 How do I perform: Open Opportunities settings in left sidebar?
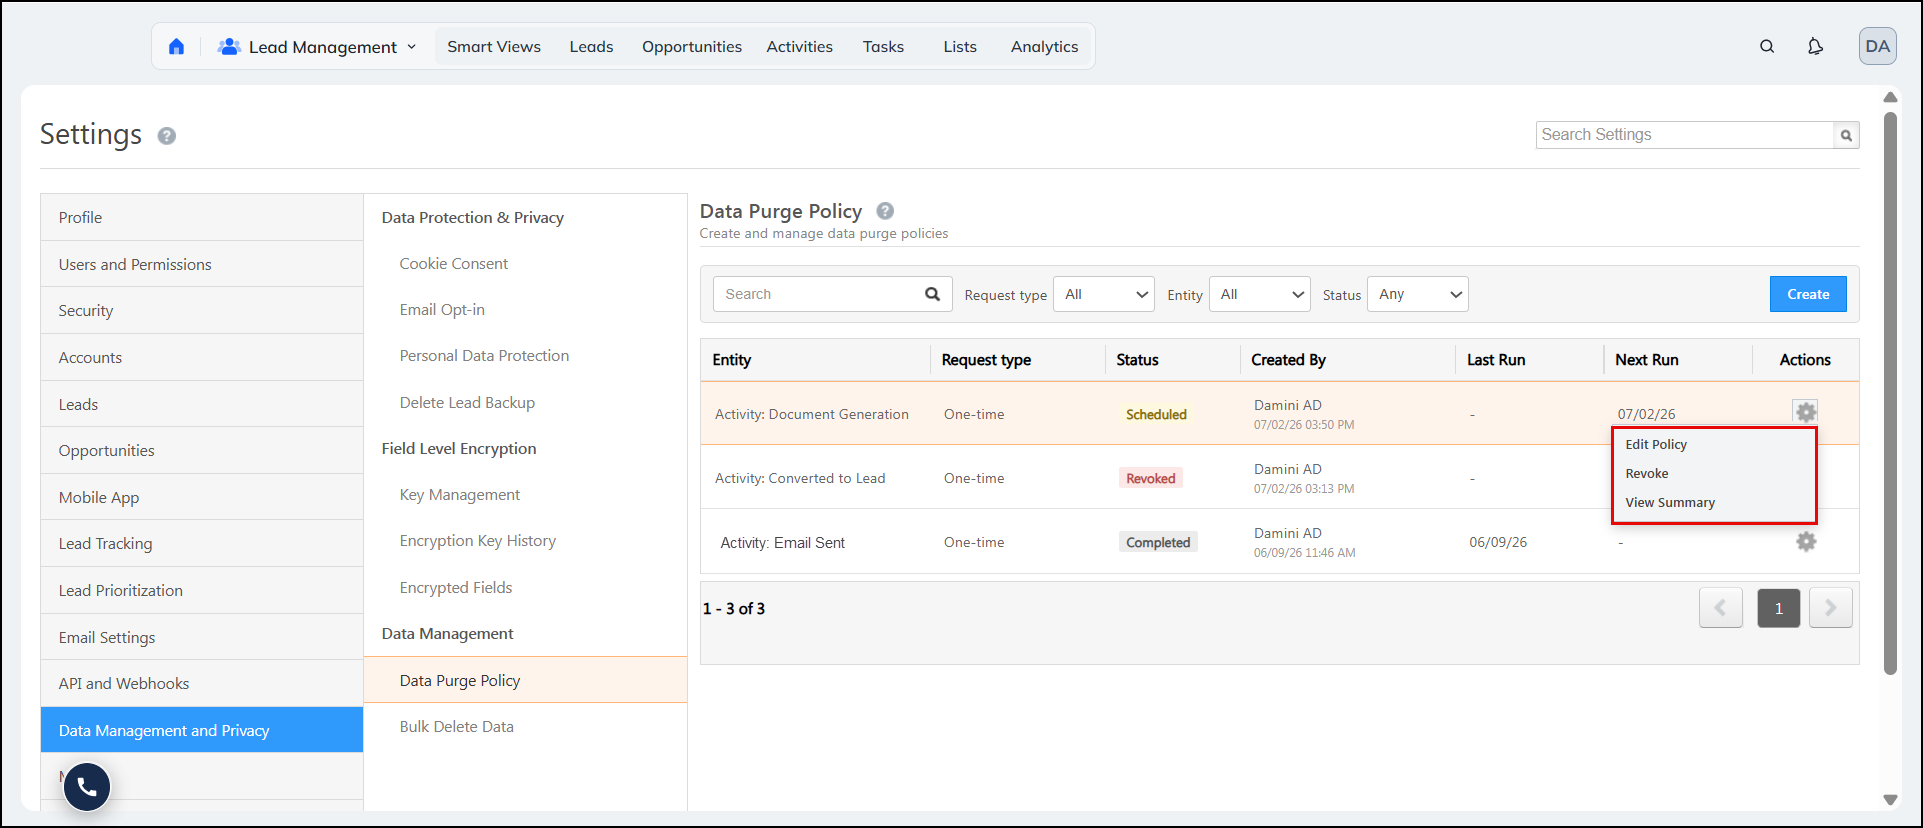point(202,450)
